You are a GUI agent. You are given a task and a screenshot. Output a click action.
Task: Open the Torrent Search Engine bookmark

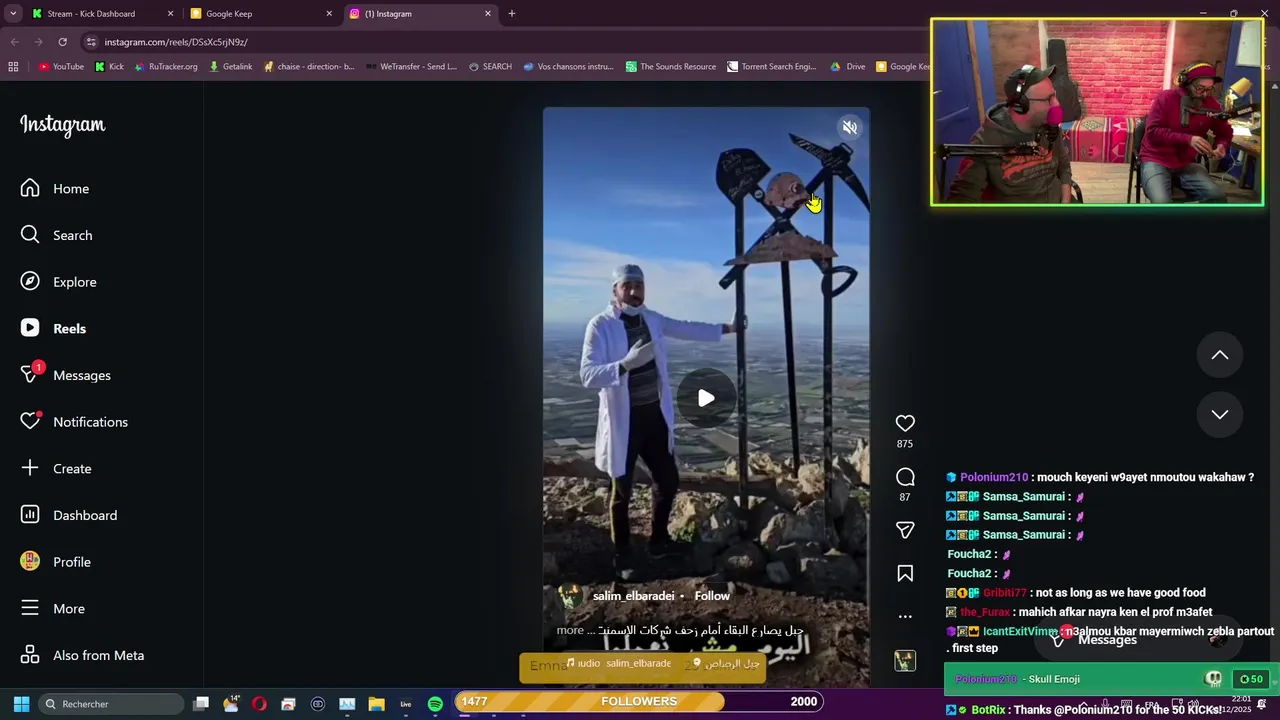pyautogui.click(x=772, y=67)
